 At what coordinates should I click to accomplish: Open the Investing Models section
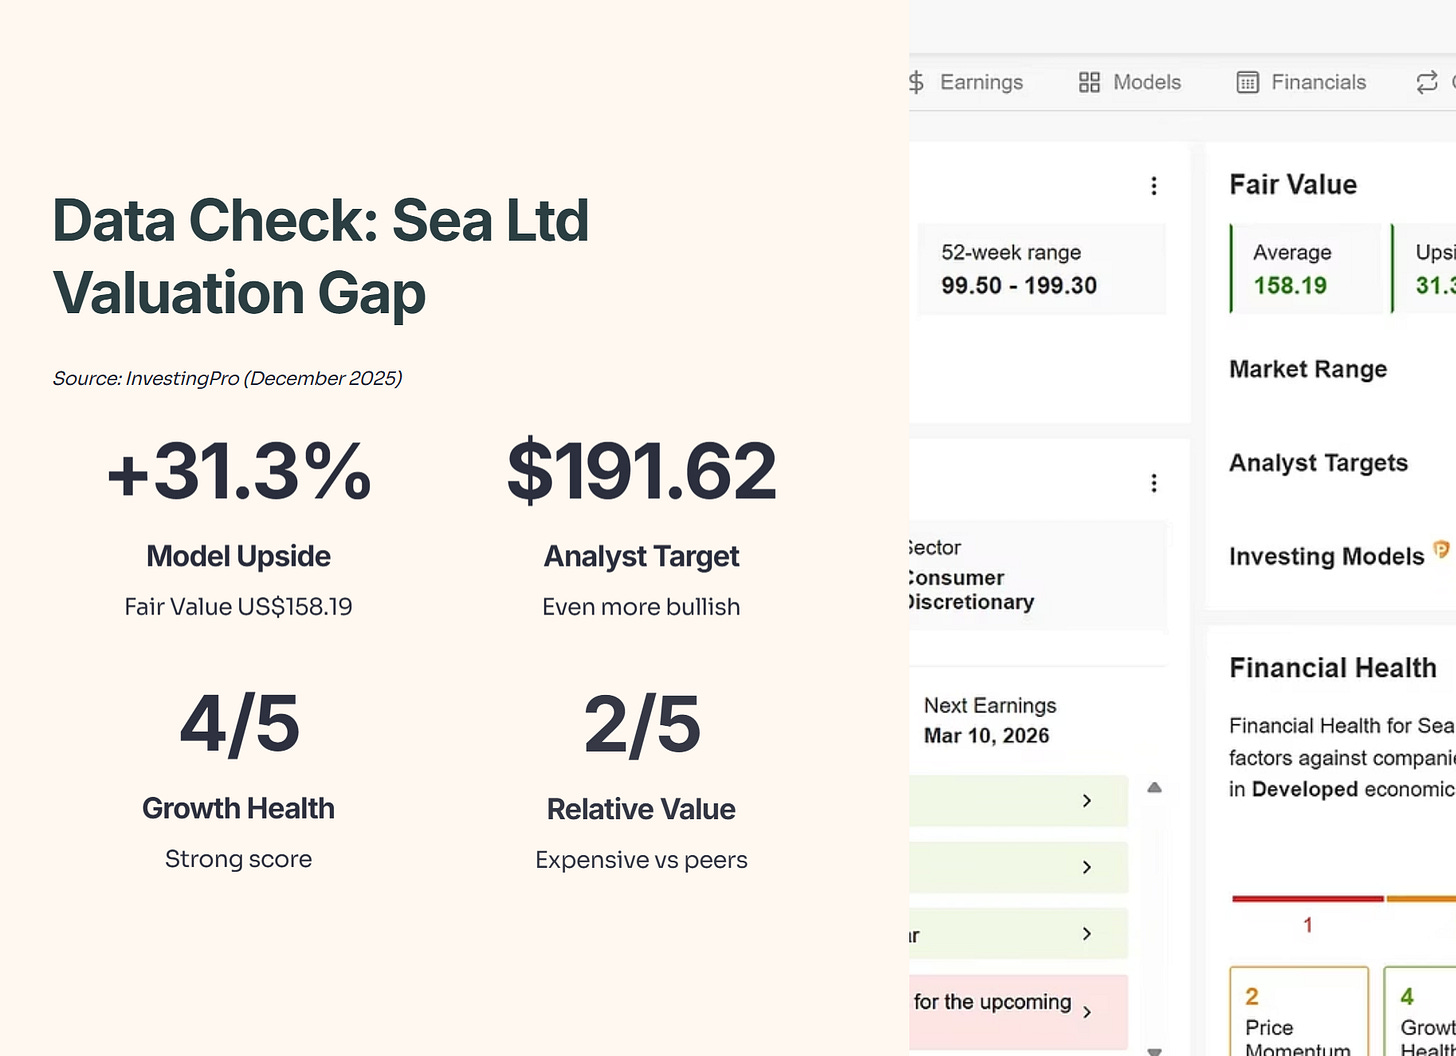pyautogui.click(x=1326, y=557)
